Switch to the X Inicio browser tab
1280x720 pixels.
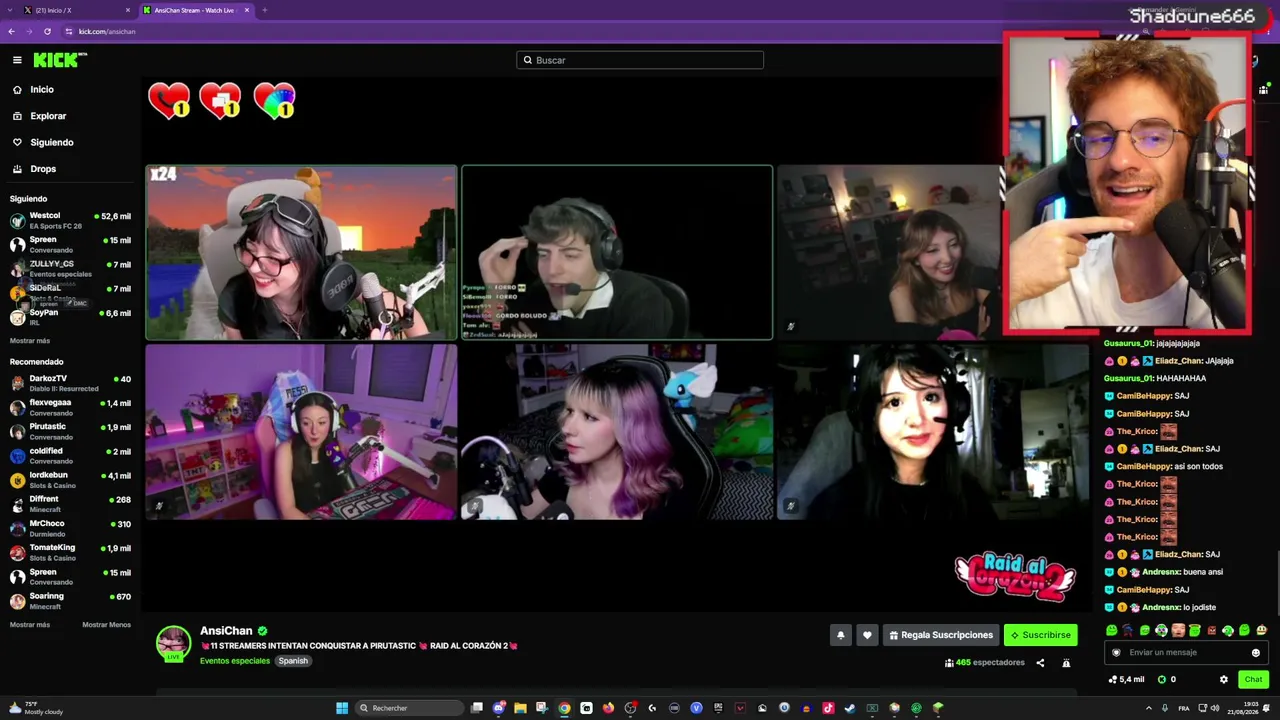click(78, 10)
